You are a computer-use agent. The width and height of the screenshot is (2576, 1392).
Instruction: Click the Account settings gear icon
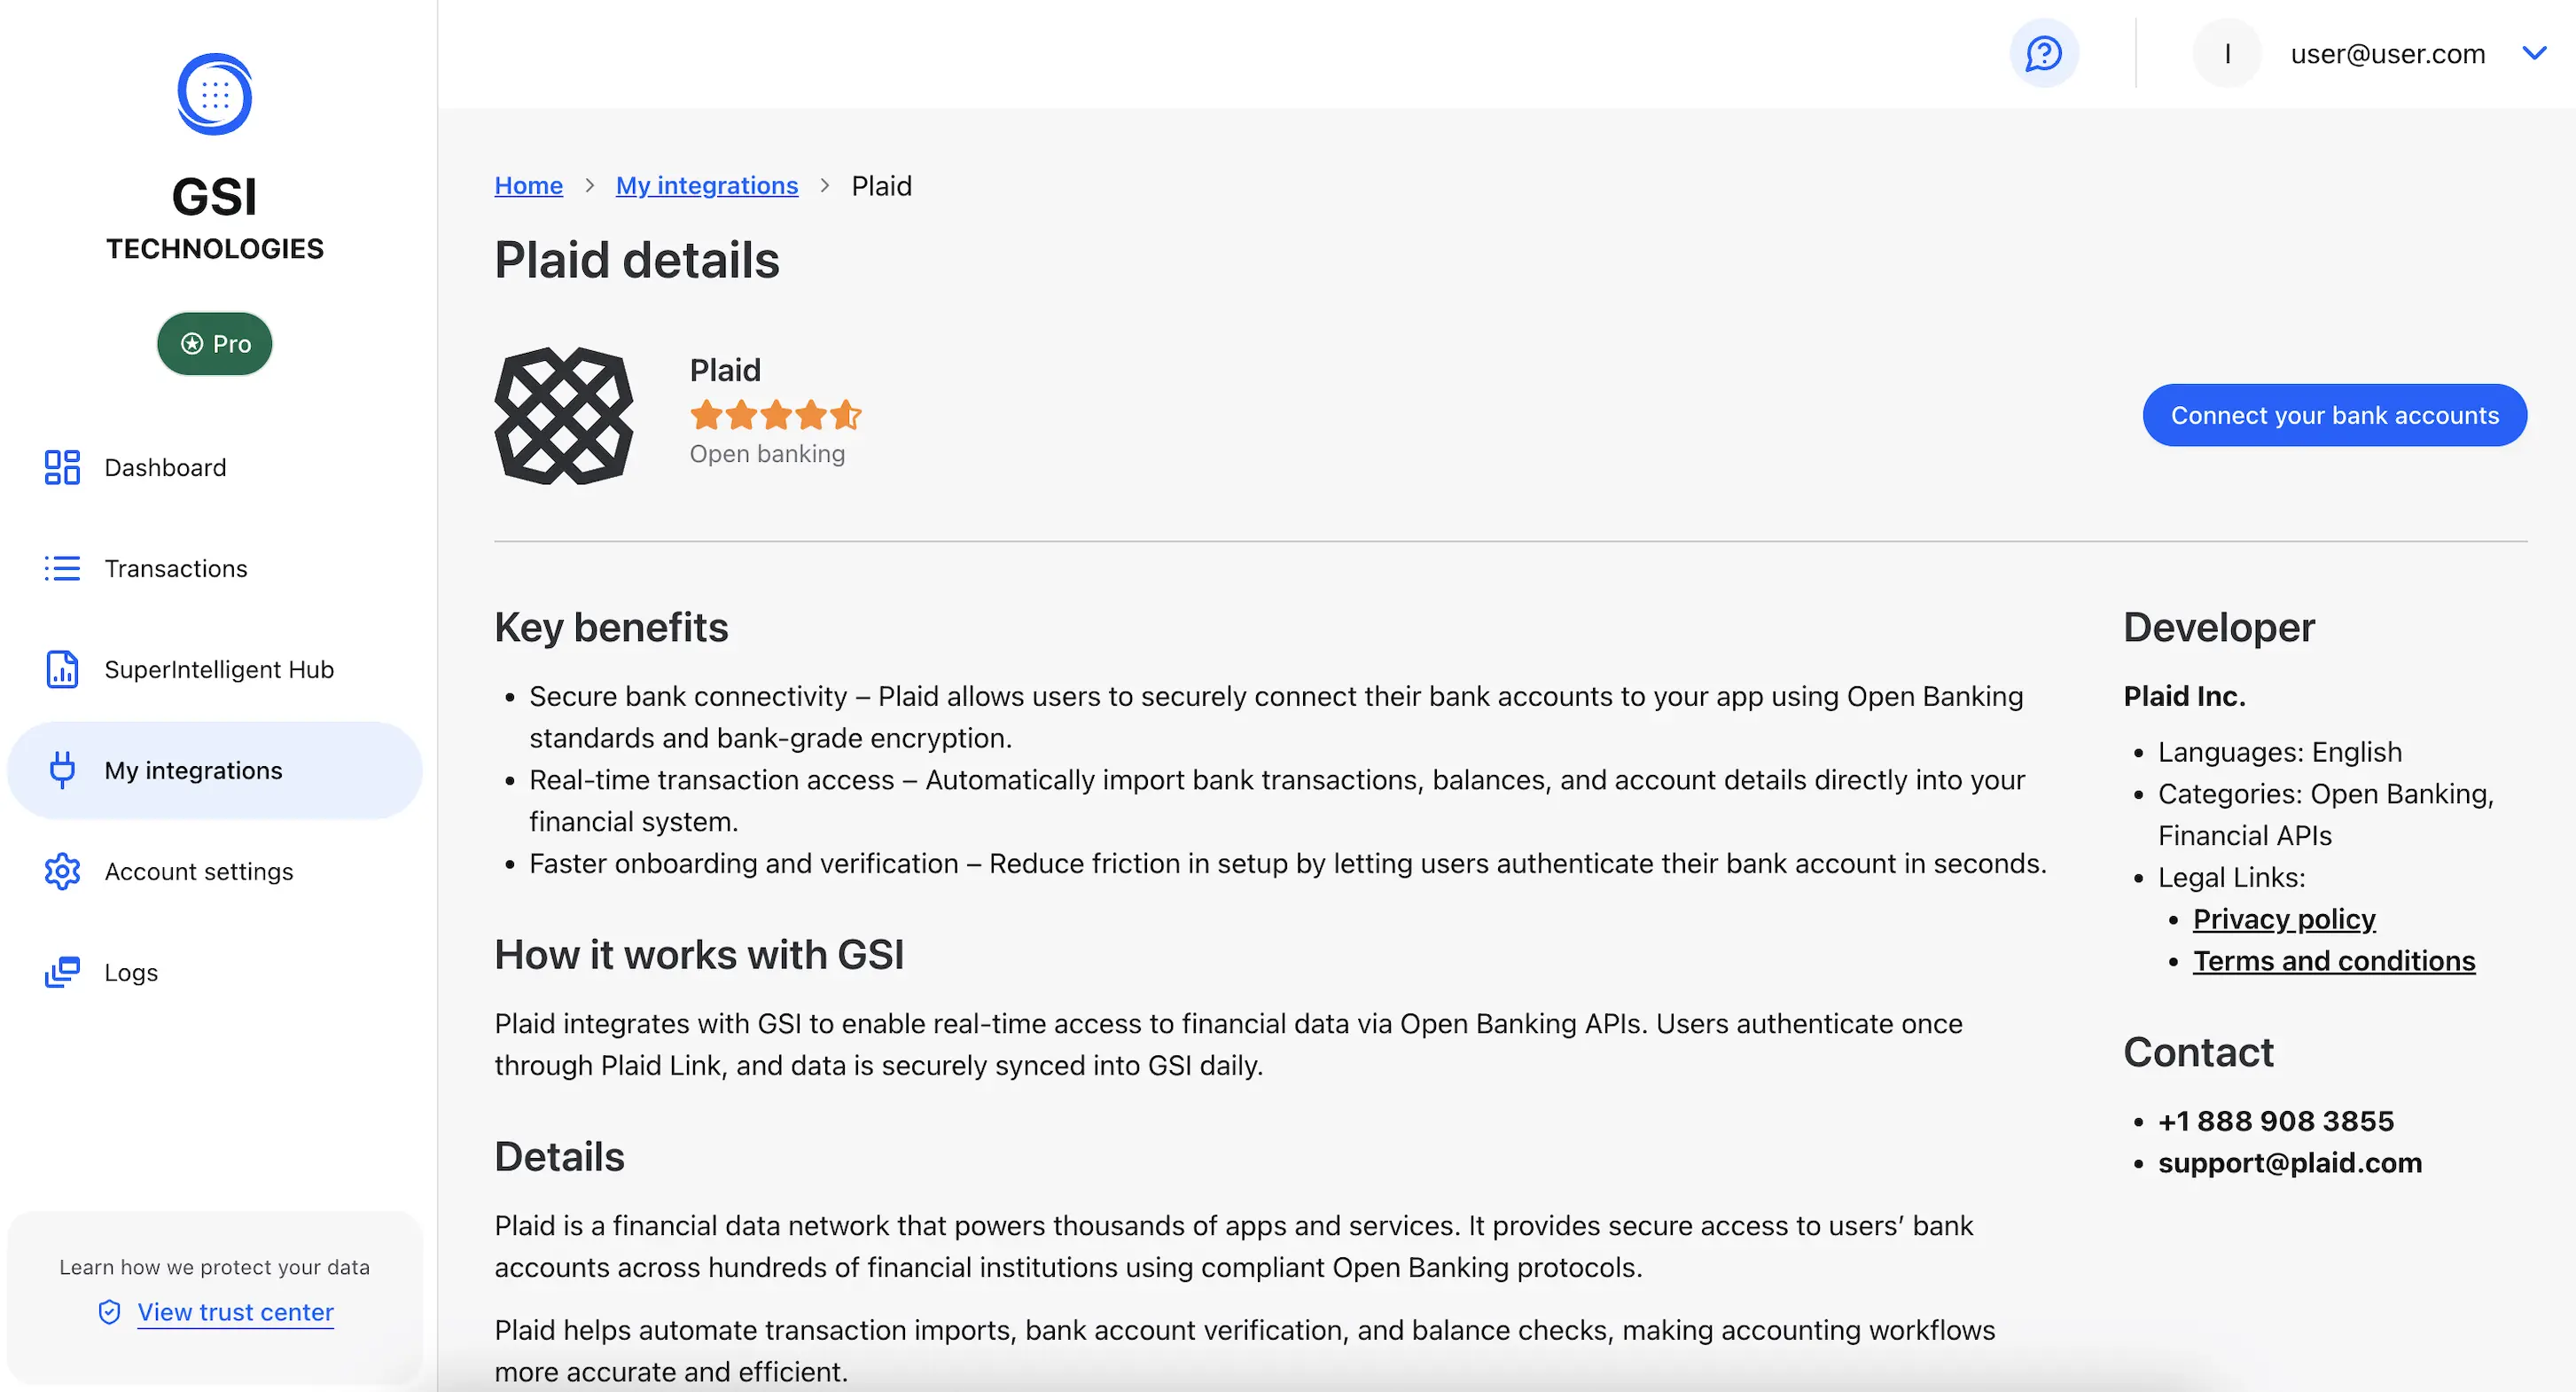(x=62, y=871)
